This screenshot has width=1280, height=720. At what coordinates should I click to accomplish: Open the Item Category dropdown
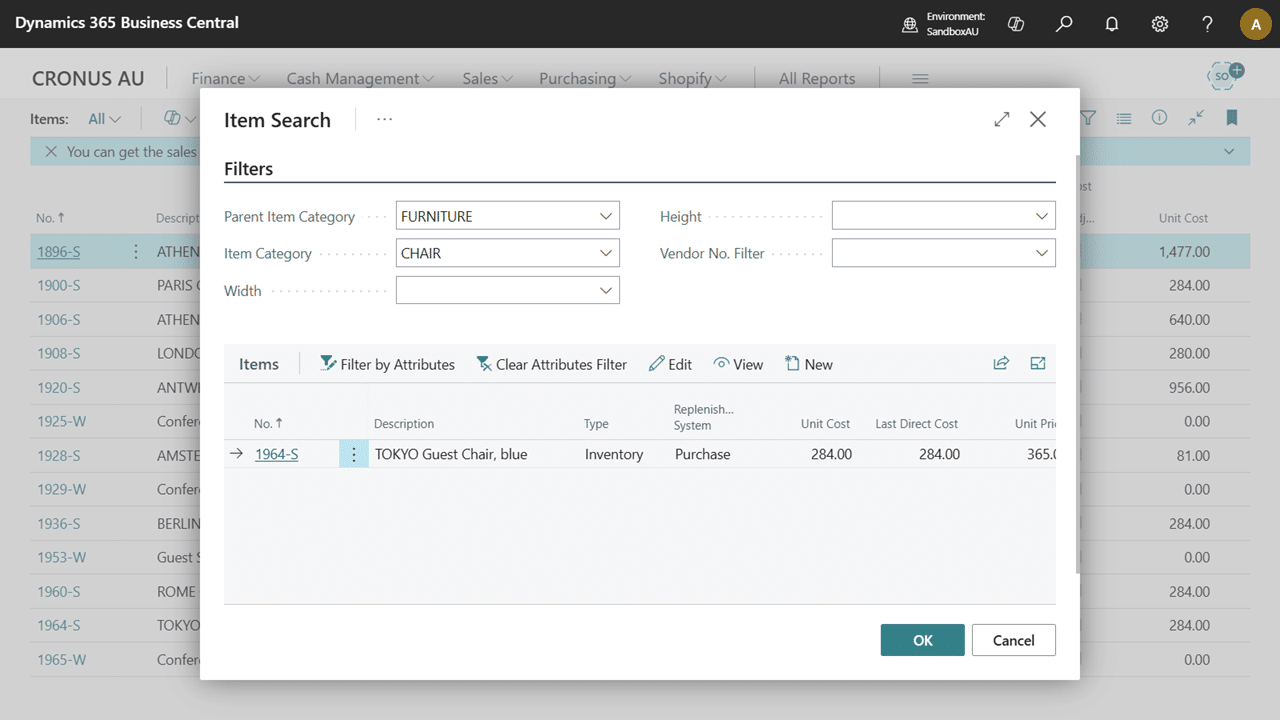pos(606,253)
